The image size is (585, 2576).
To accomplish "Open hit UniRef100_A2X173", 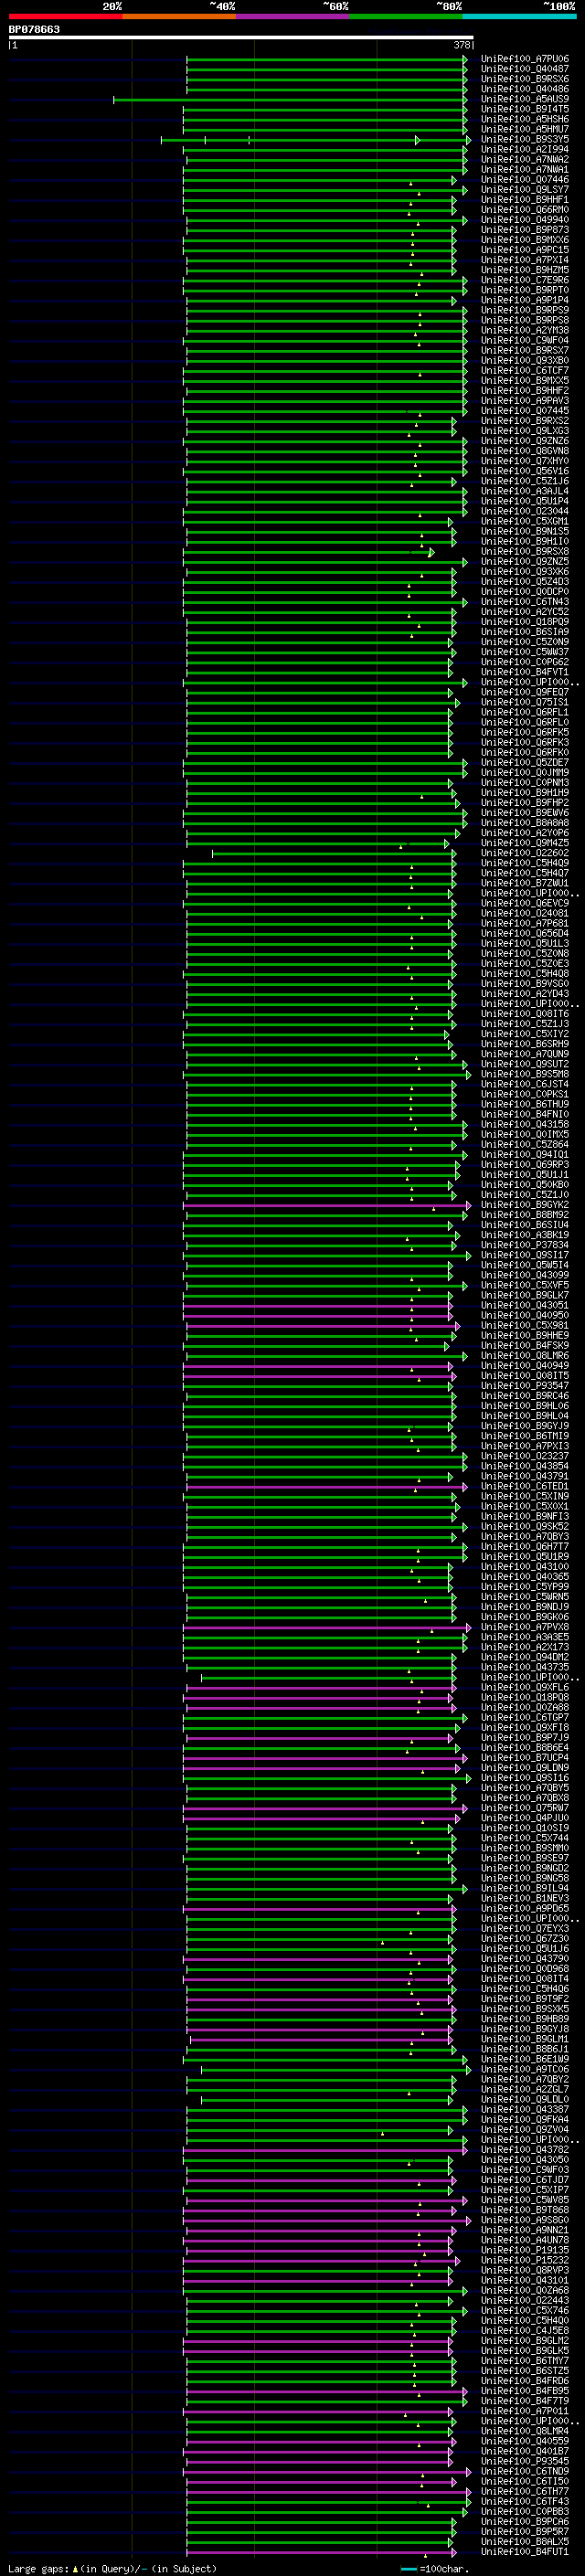I will pos(524,1646).
